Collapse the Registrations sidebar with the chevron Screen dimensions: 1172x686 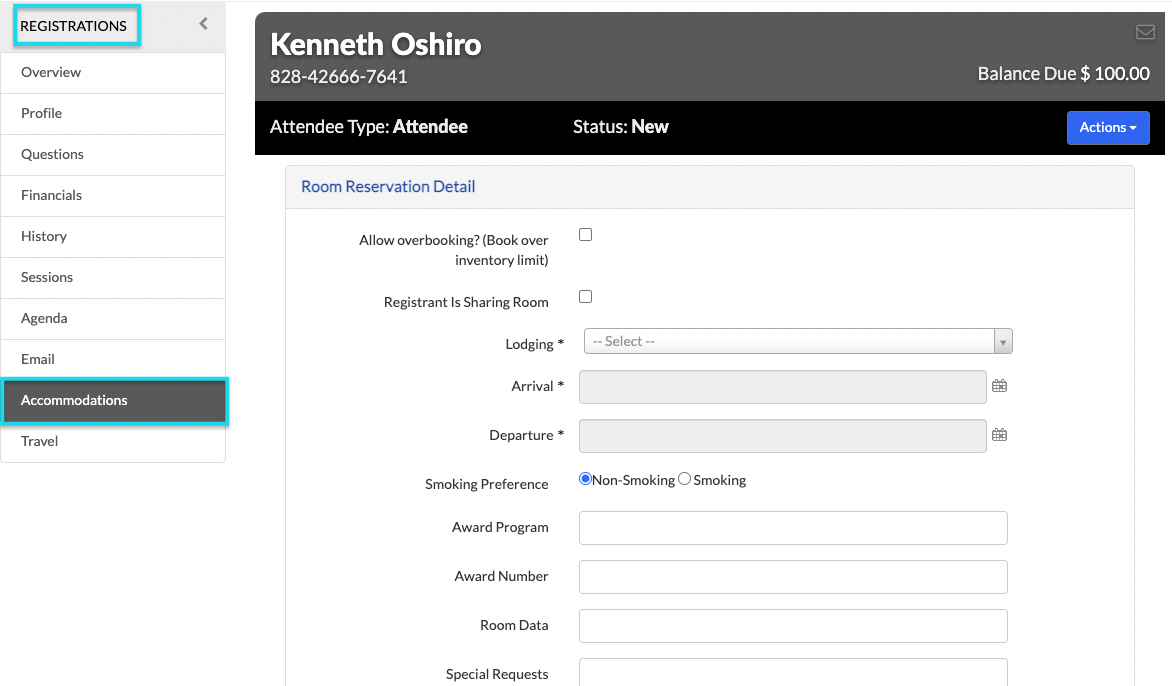click(x=203, y=24)
